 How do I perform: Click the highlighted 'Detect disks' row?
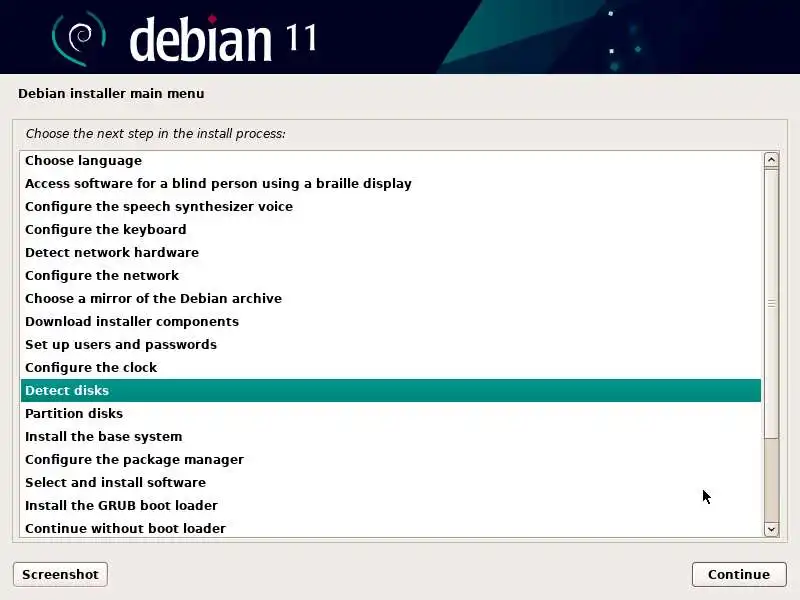click(x=390, y=390)
